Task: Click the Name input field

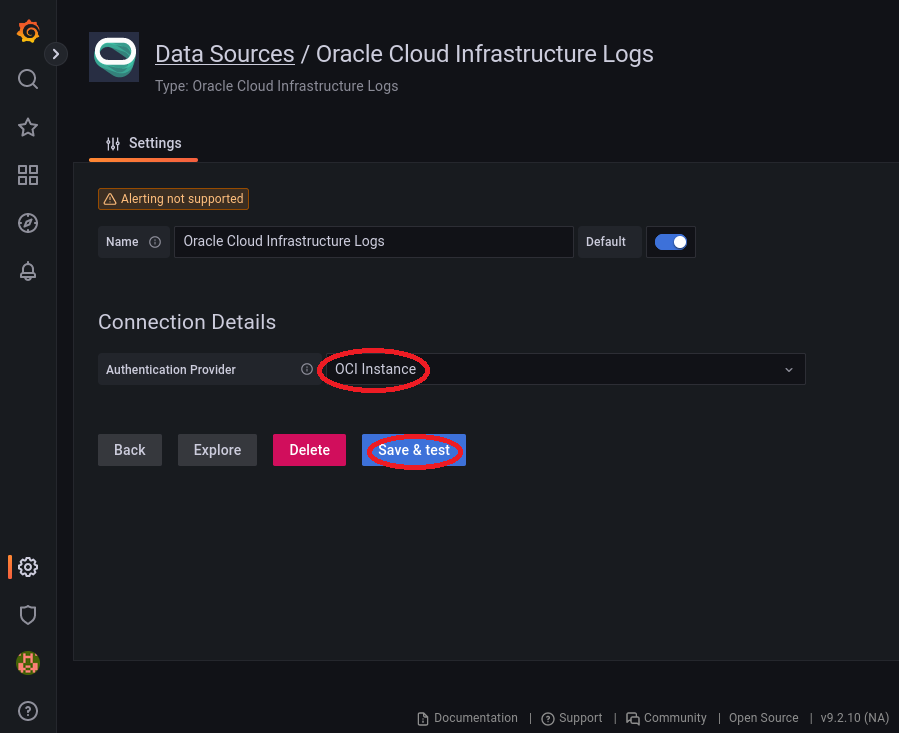Action: point(373,242)
